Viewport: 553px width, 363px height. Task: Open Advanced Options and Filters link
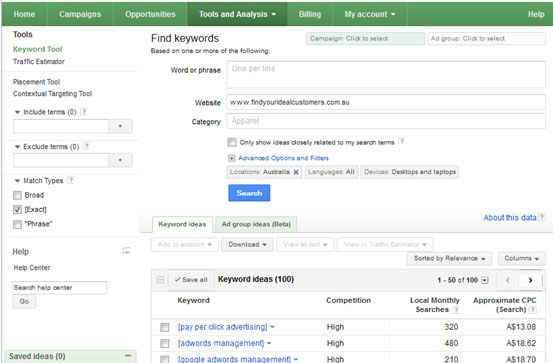click(283, 158)
